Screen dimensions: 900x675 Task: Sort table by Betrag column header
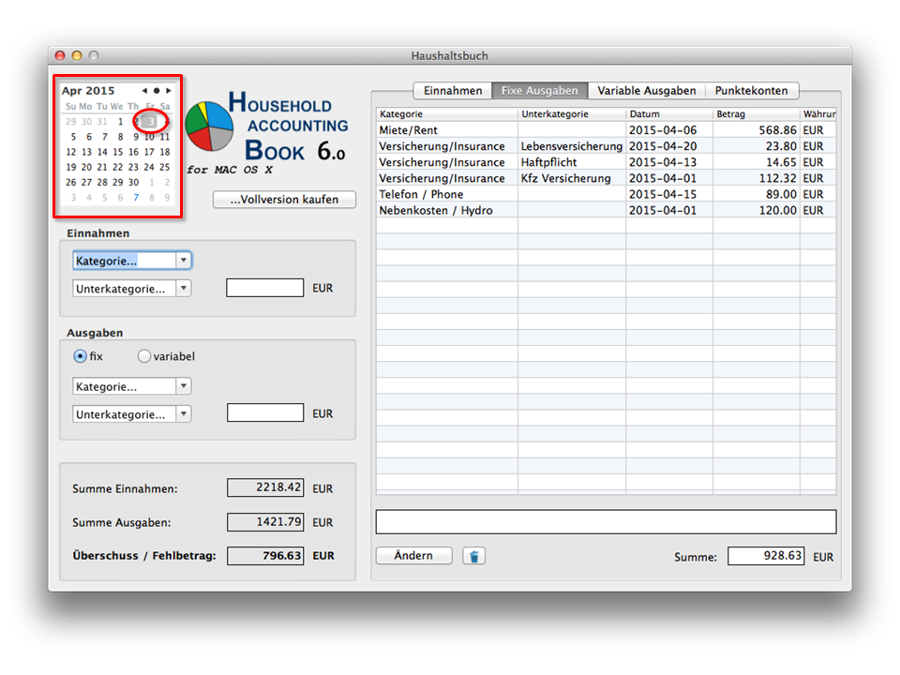(755, 114)
